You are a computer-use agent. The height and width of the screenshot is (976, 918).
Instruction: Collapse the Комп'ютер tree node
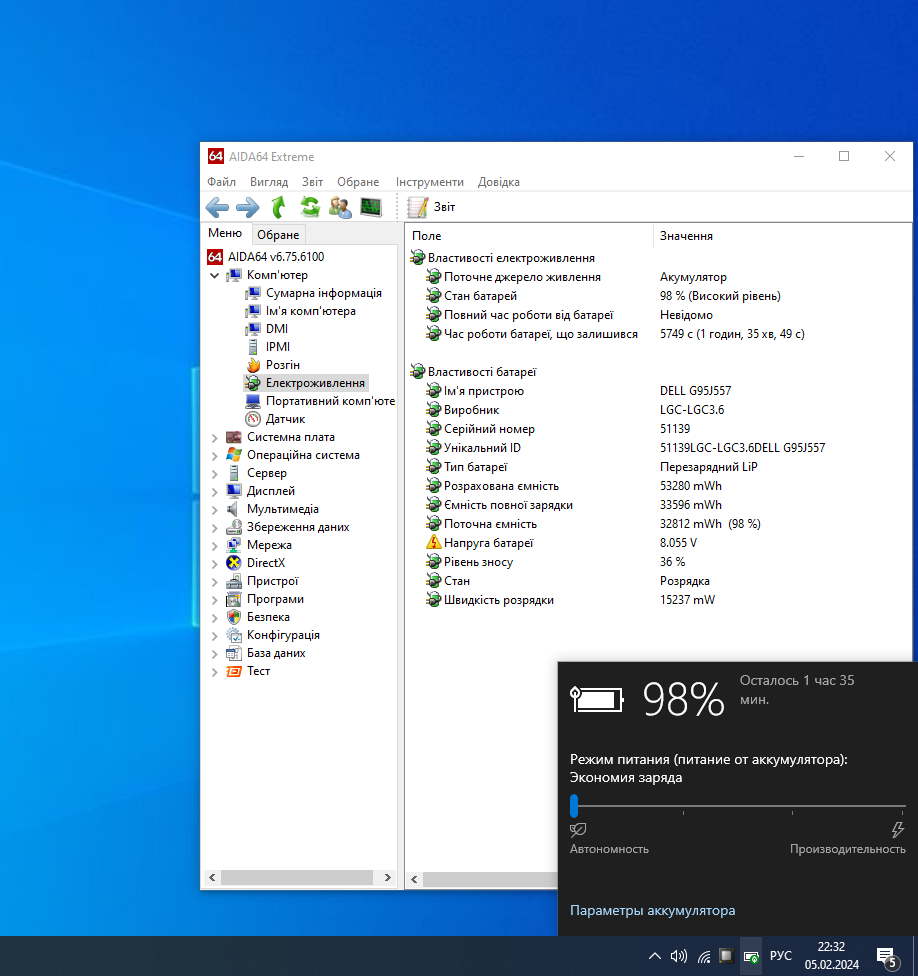coord(215,275)
